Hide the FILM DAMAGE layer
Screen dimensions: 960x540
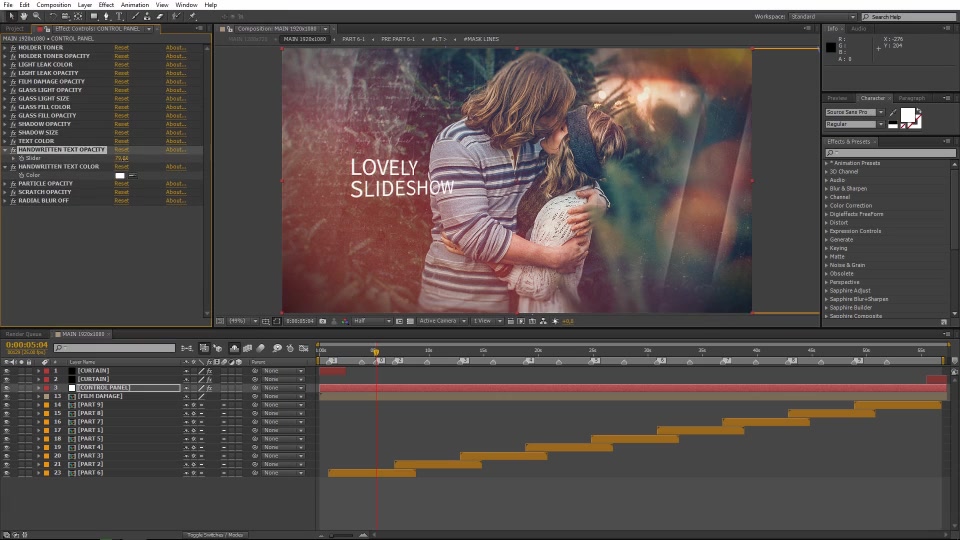tap(7, 396)
